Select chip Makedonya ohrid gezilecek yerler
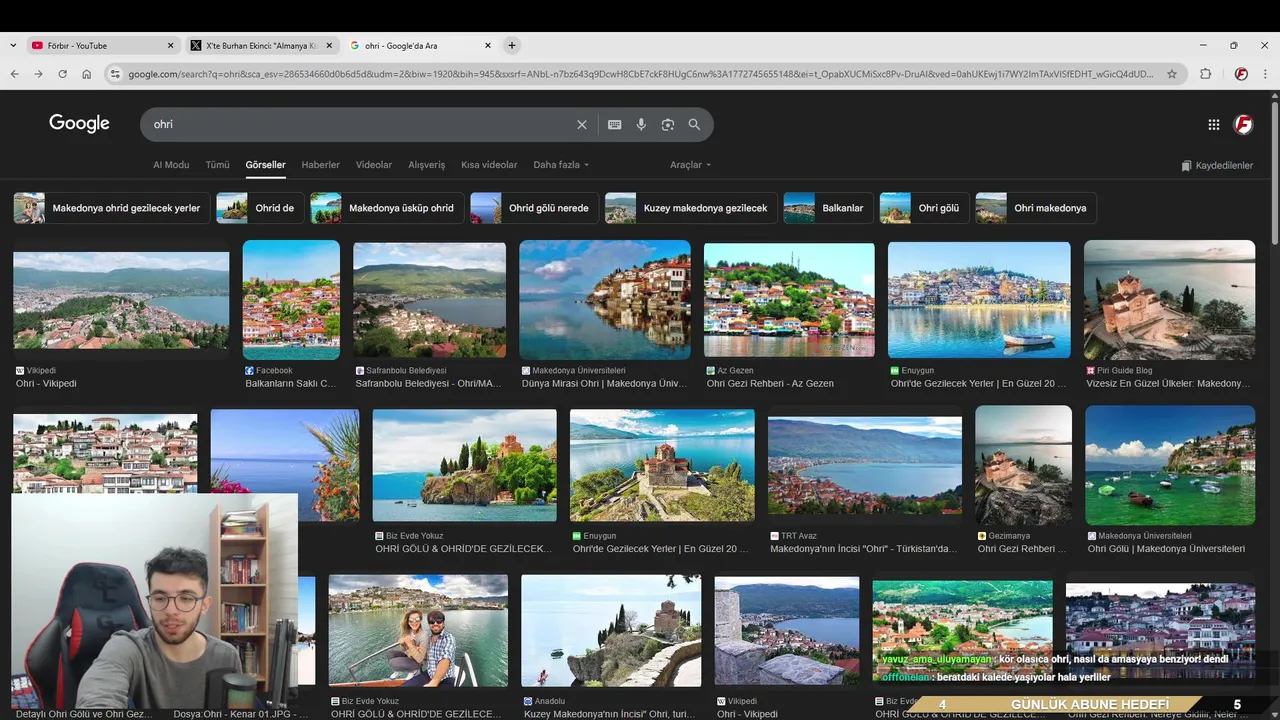 pyautogui.click(x=112, y=208)
